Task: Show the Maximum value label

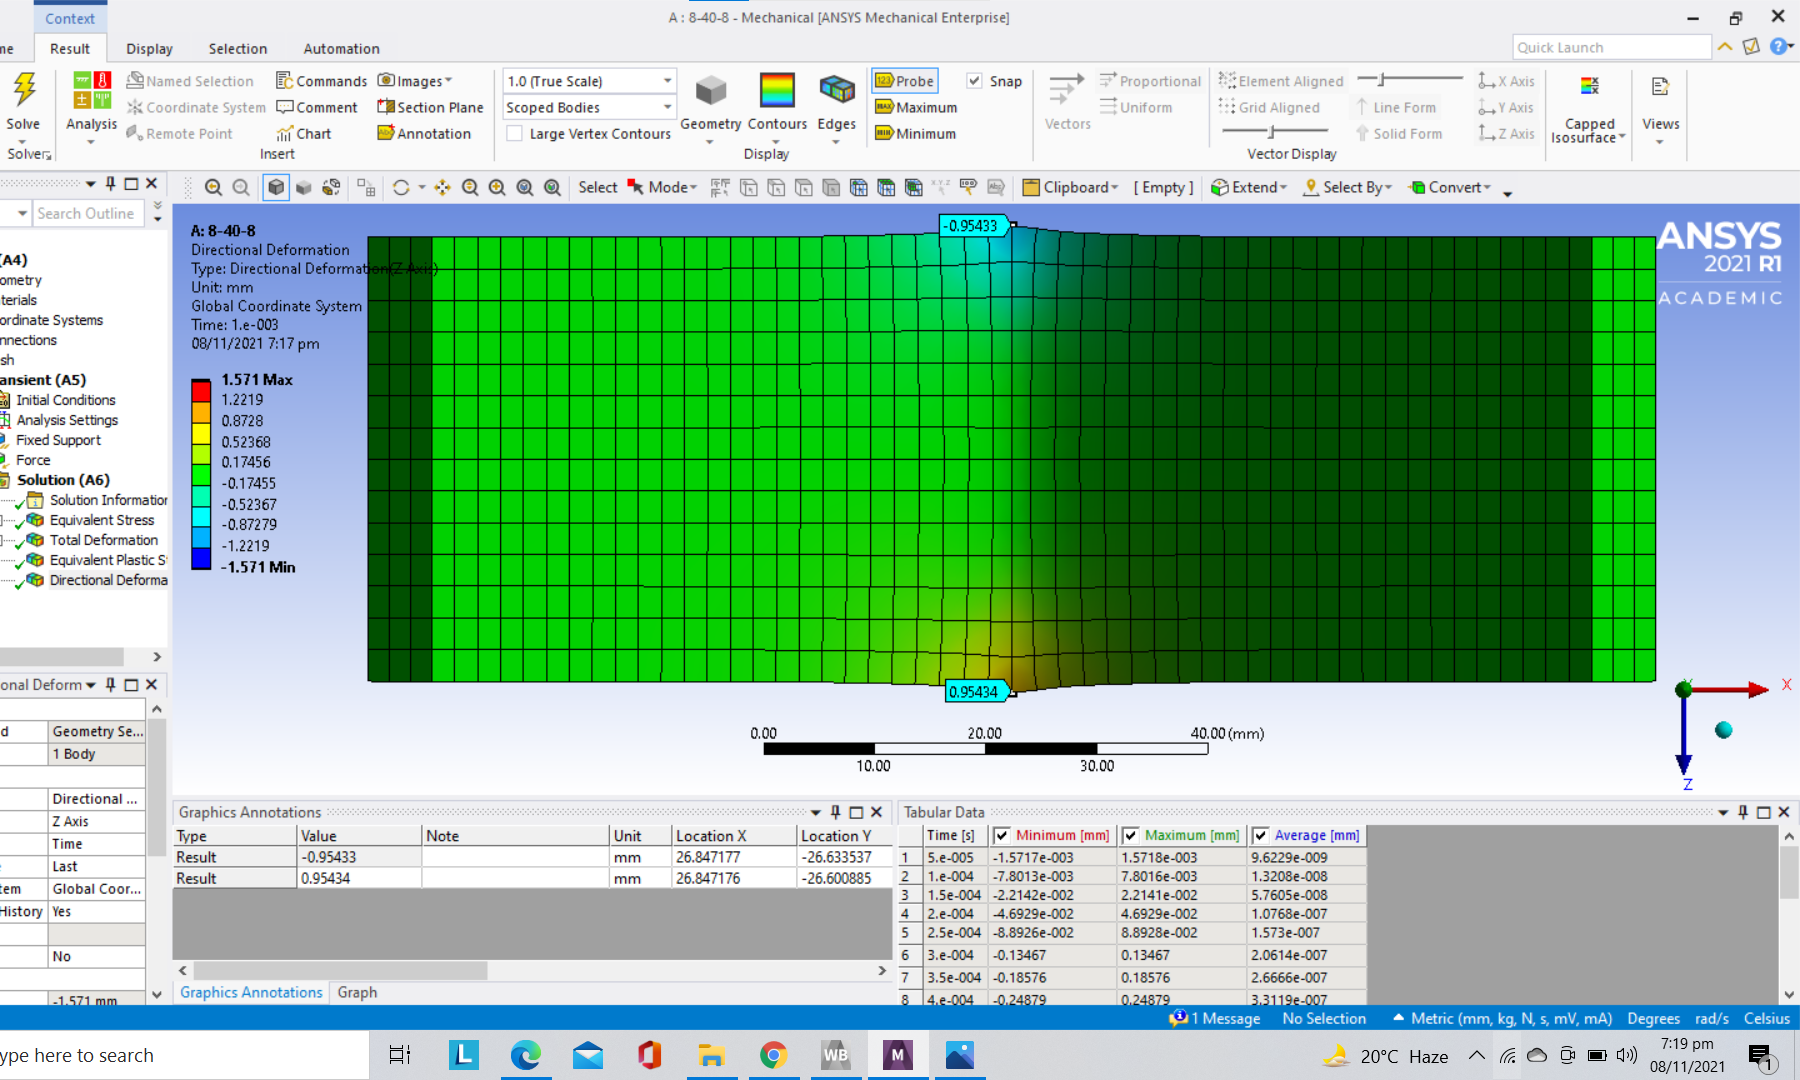Action: (916, 107)
